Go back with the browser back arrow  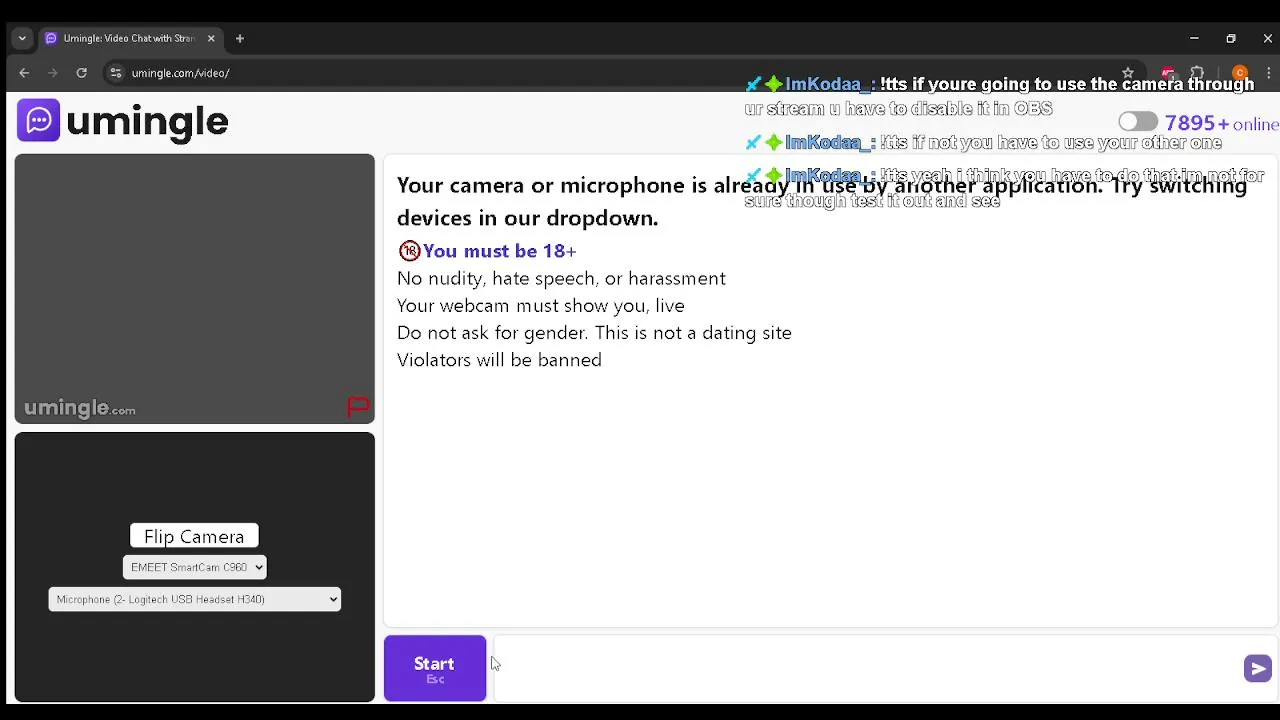pyautogui.click(x=24, y=73)
